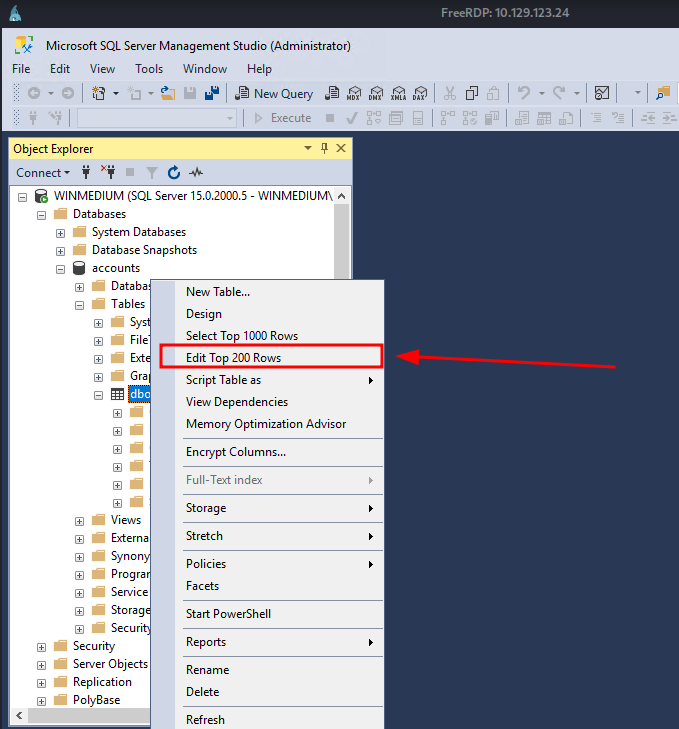The height and width of the screenshot is (729, 679).
Task: Click the Copy toolbar icon
Action: [x=472, y=93]
